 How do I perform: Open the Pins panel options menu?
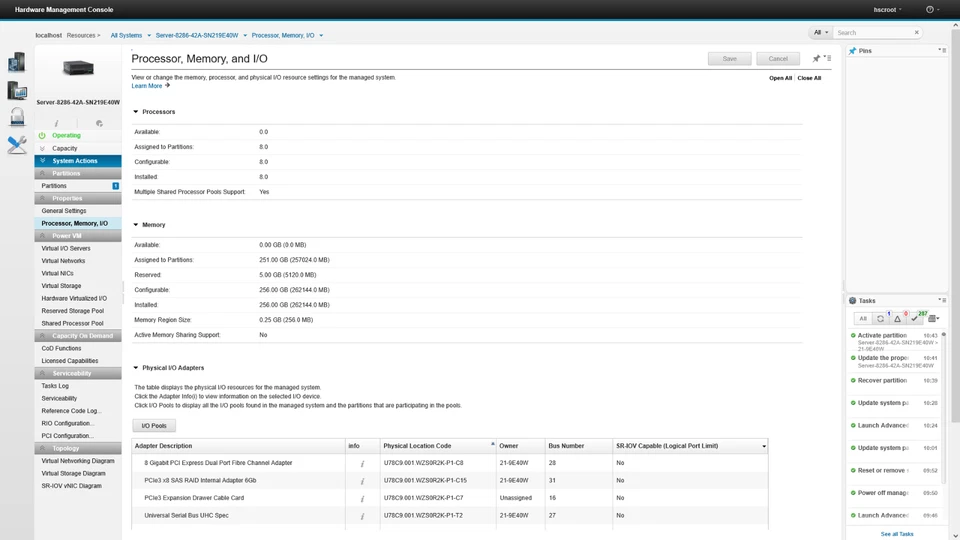click(942, 50)
